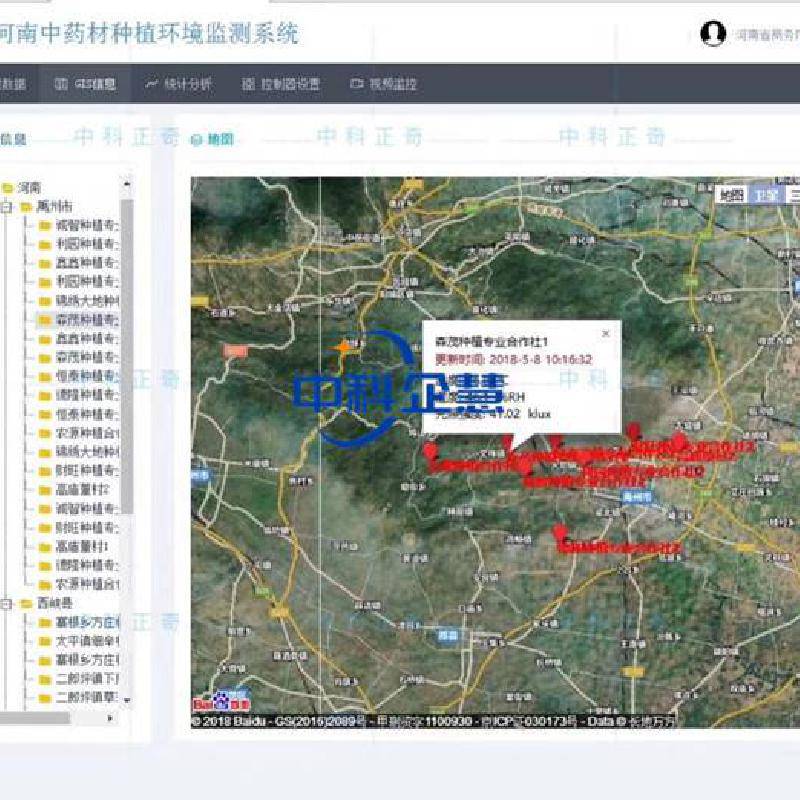Click 高庙董村2 folder icon
800x800 pixels.
45,490
